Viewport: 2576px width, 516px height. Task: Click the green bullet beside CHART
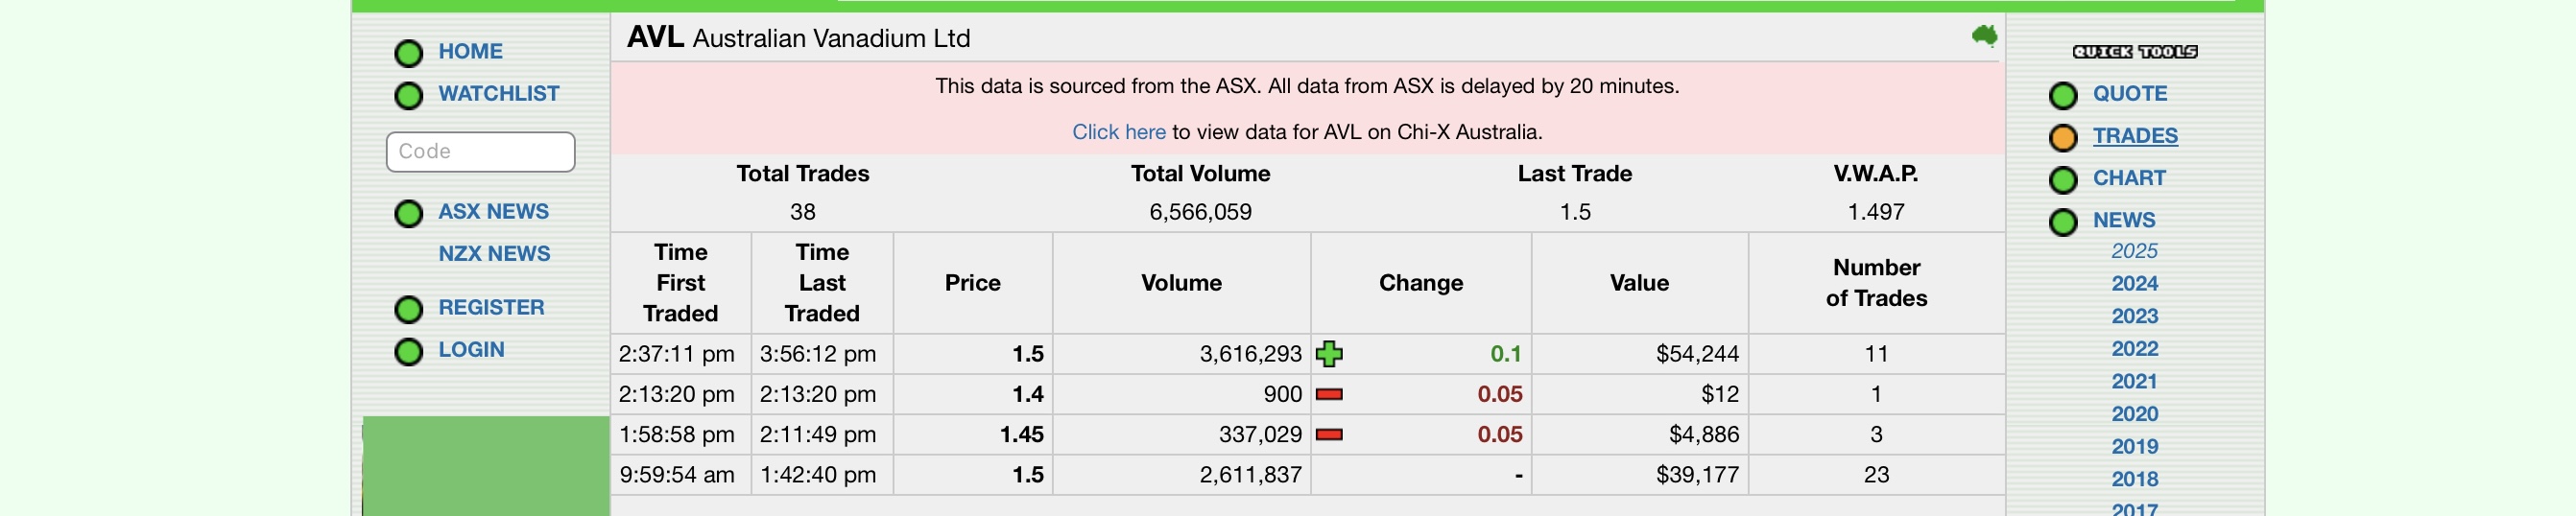(2062, 179)
